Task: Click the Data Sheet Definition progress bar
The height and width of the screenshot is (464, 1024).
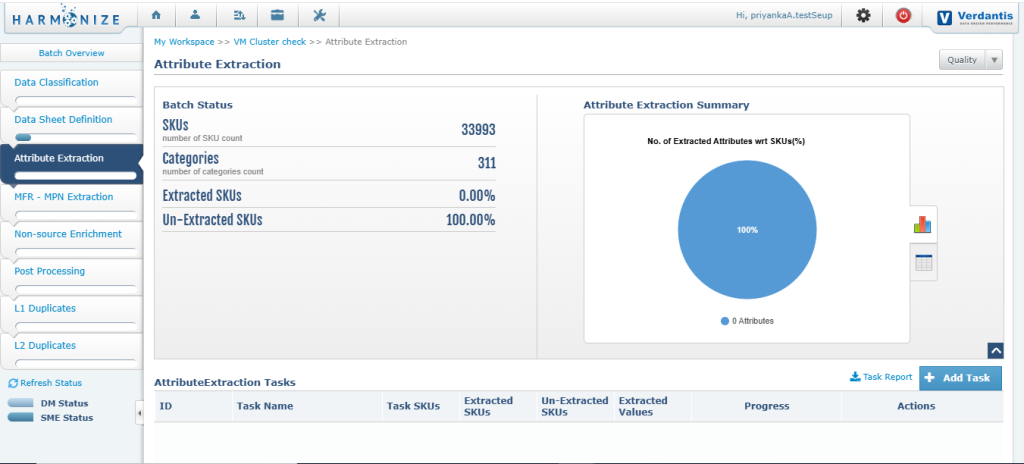Action: click(x=75, y=137)
